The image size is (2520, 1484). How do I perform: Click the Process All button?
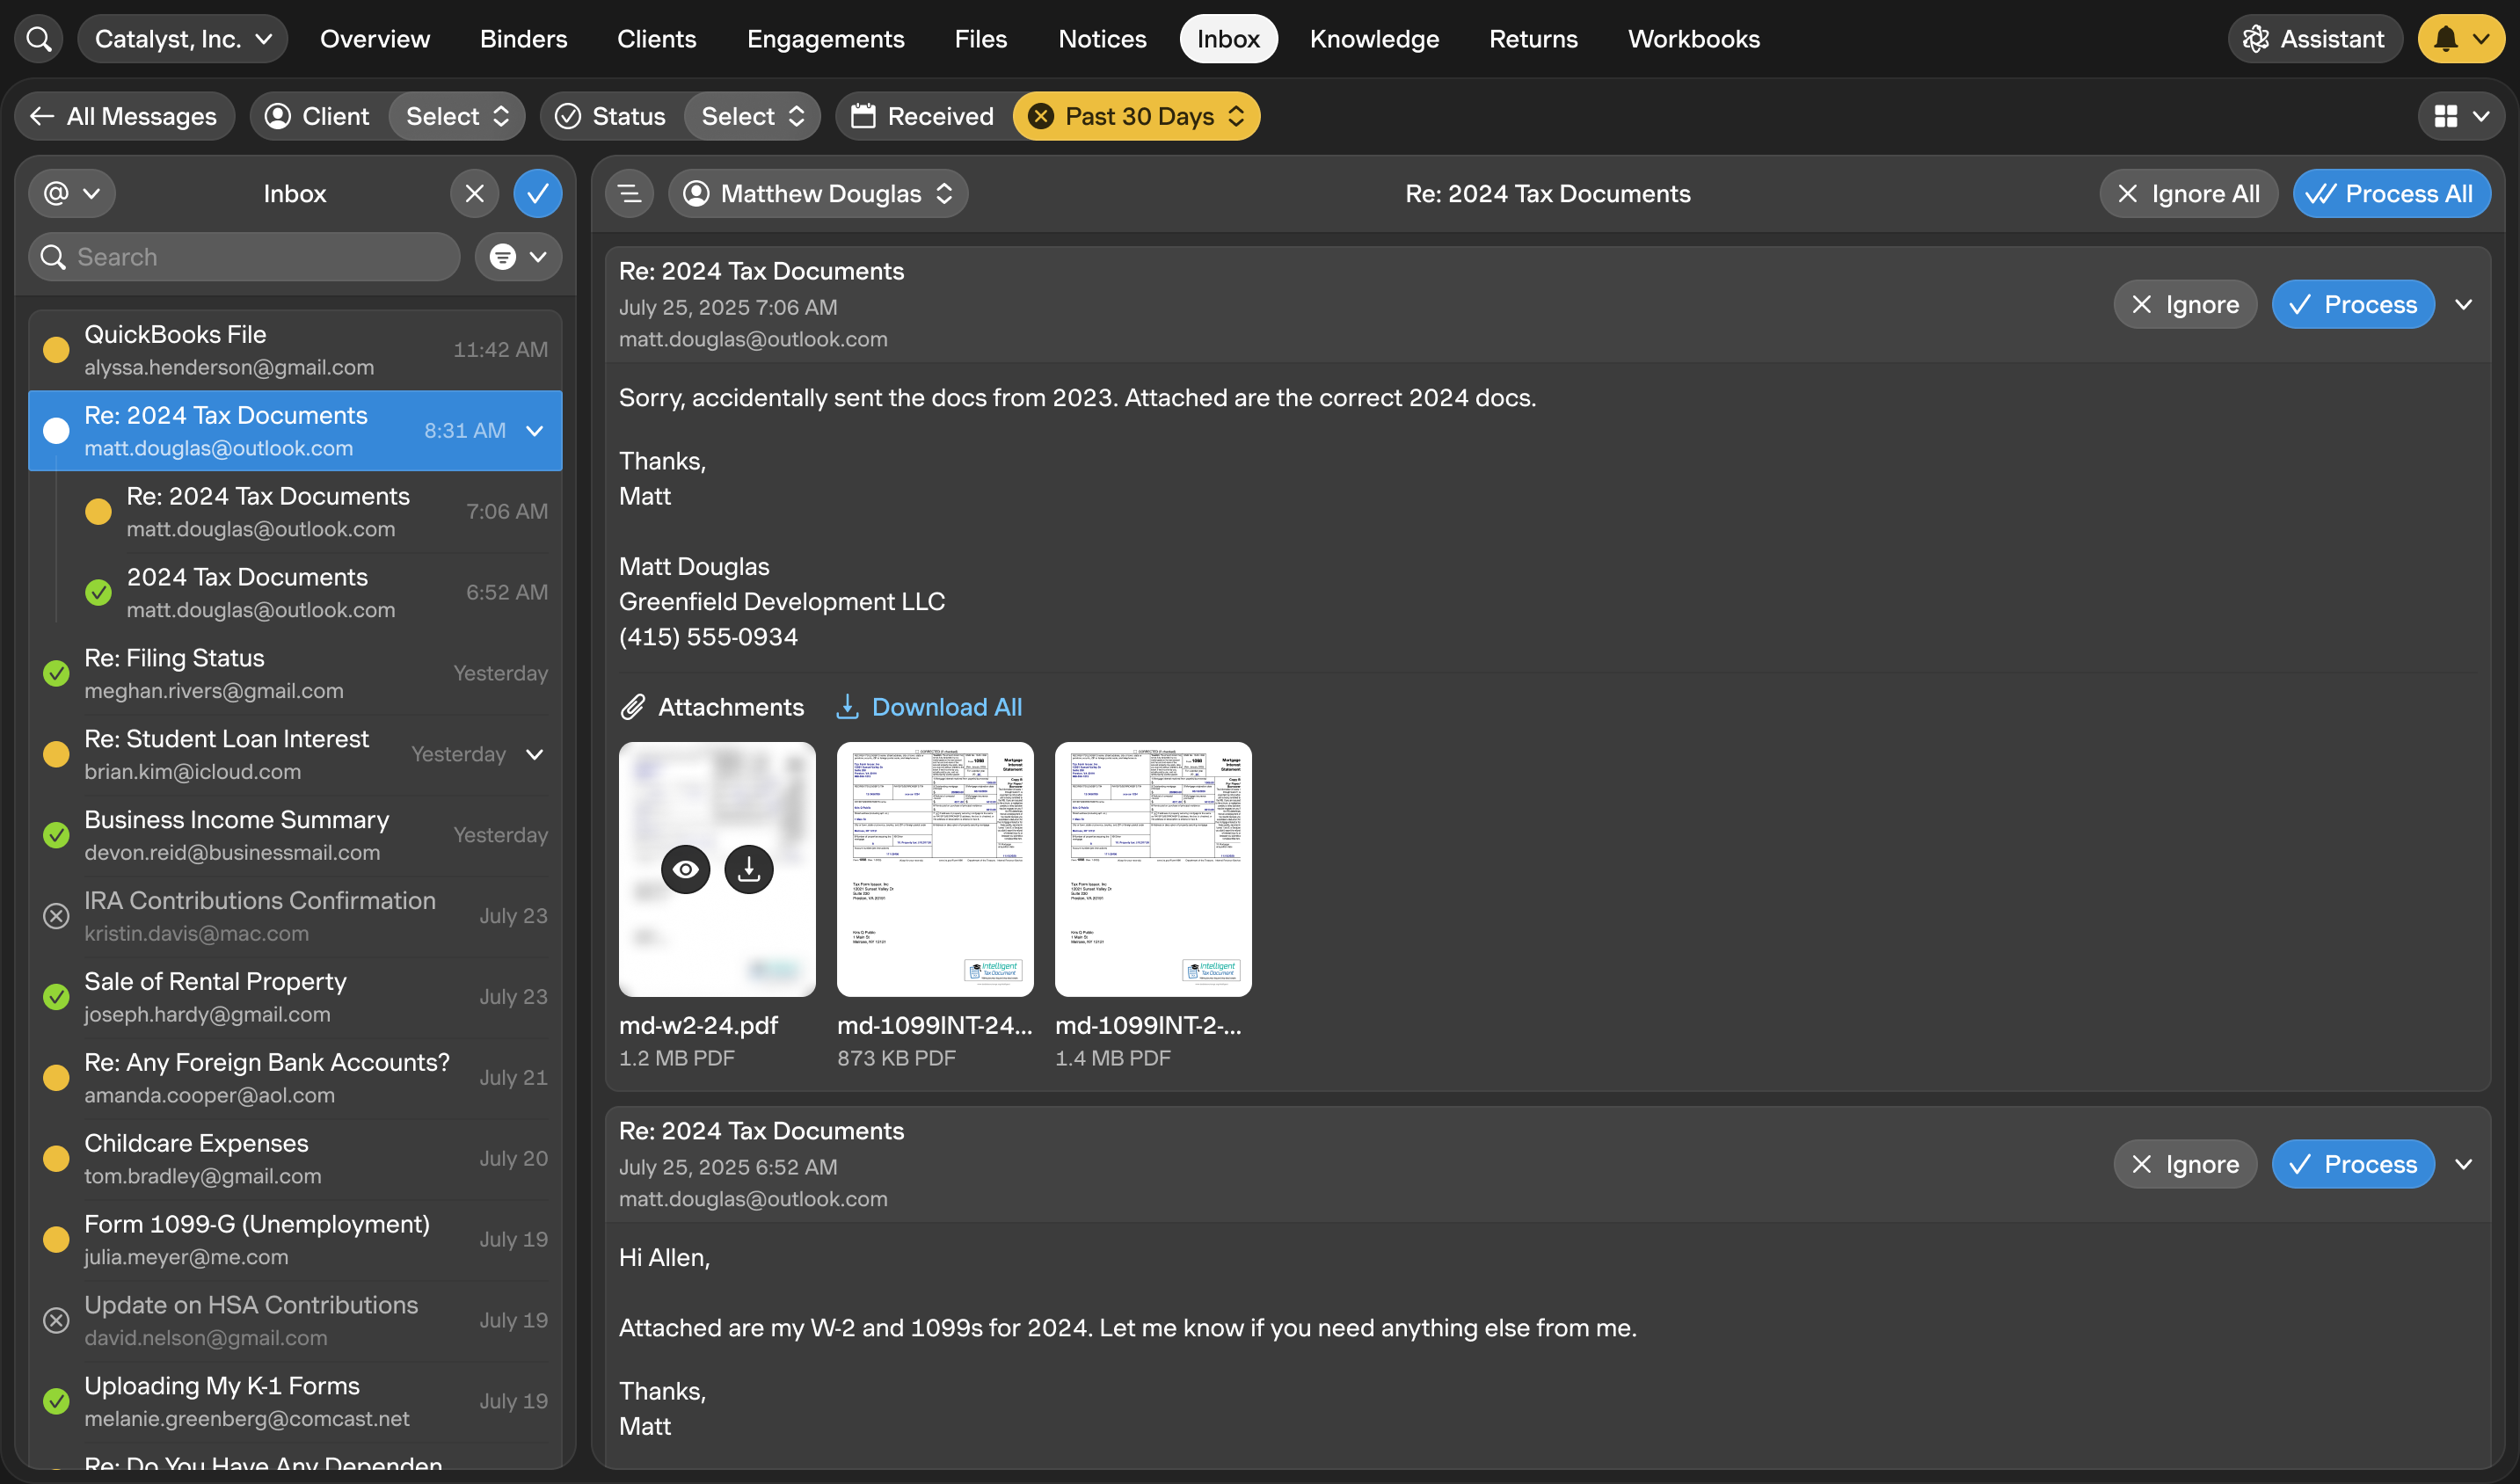pos(2390,194)
